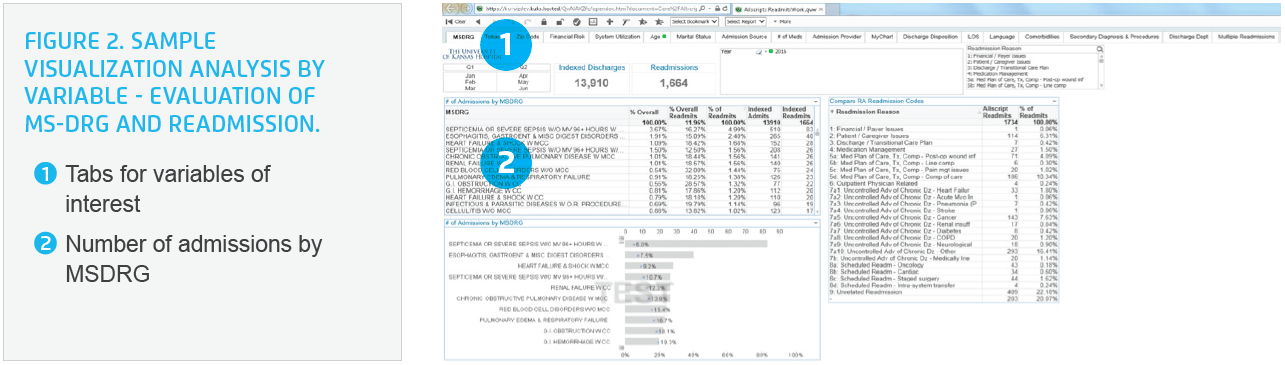This screenshot has width=1285, height=365.
Task: Open the Select Bookmark dropdown
Action: 694,22
